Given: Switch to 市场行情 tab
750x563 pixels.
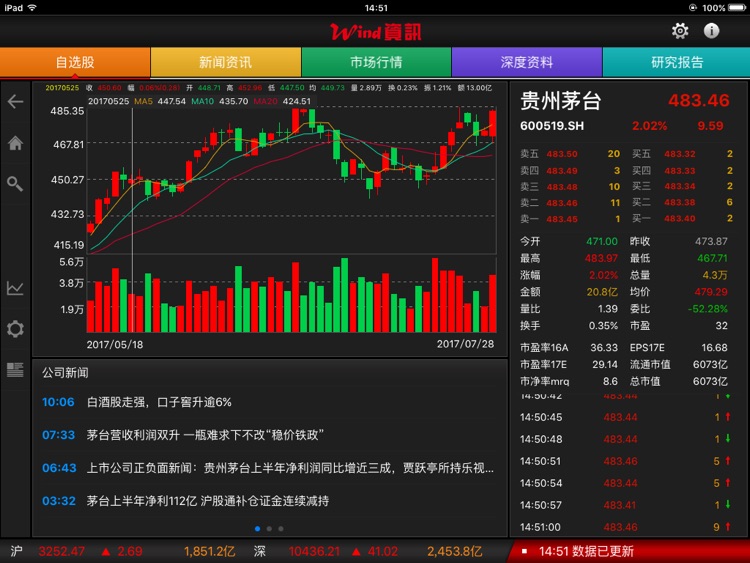Looking at the screenshot, I should [376, 62].
